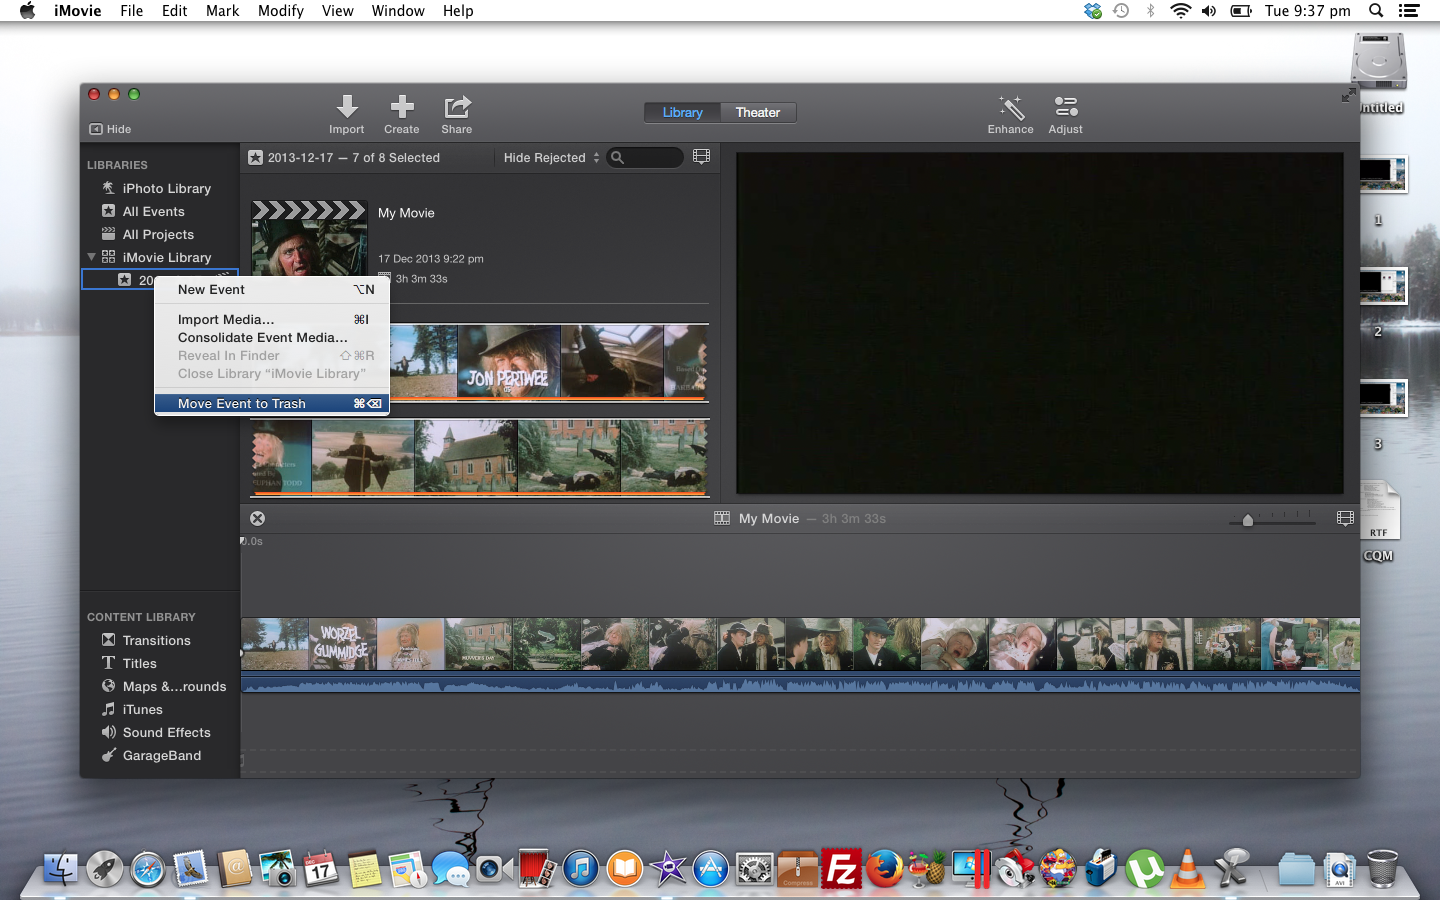Enter full screen with the arrows icon
The height and width of the screenshot is (900, 1440).
1349,94
